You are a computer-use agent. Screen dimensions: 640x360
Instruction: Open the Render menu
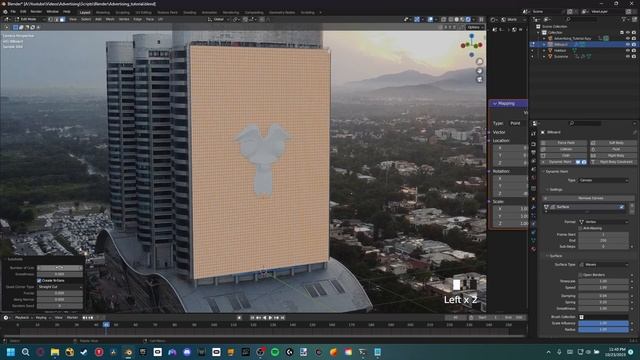(x=36, y=12)
